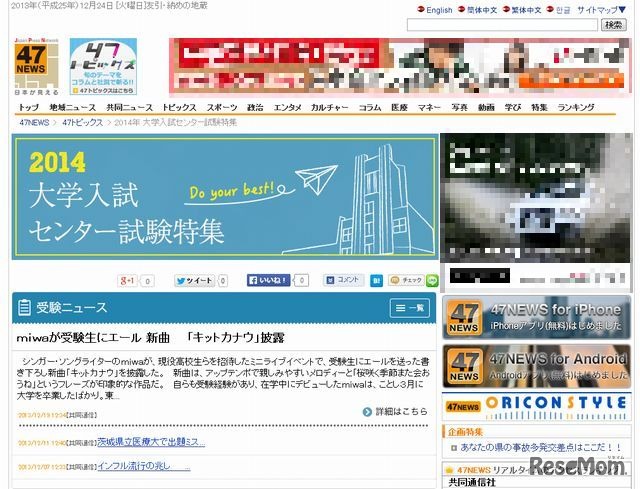The image size is (640, 489).
Task: Click the 47NEWS for iPhone banner
Action: point(536,318)
